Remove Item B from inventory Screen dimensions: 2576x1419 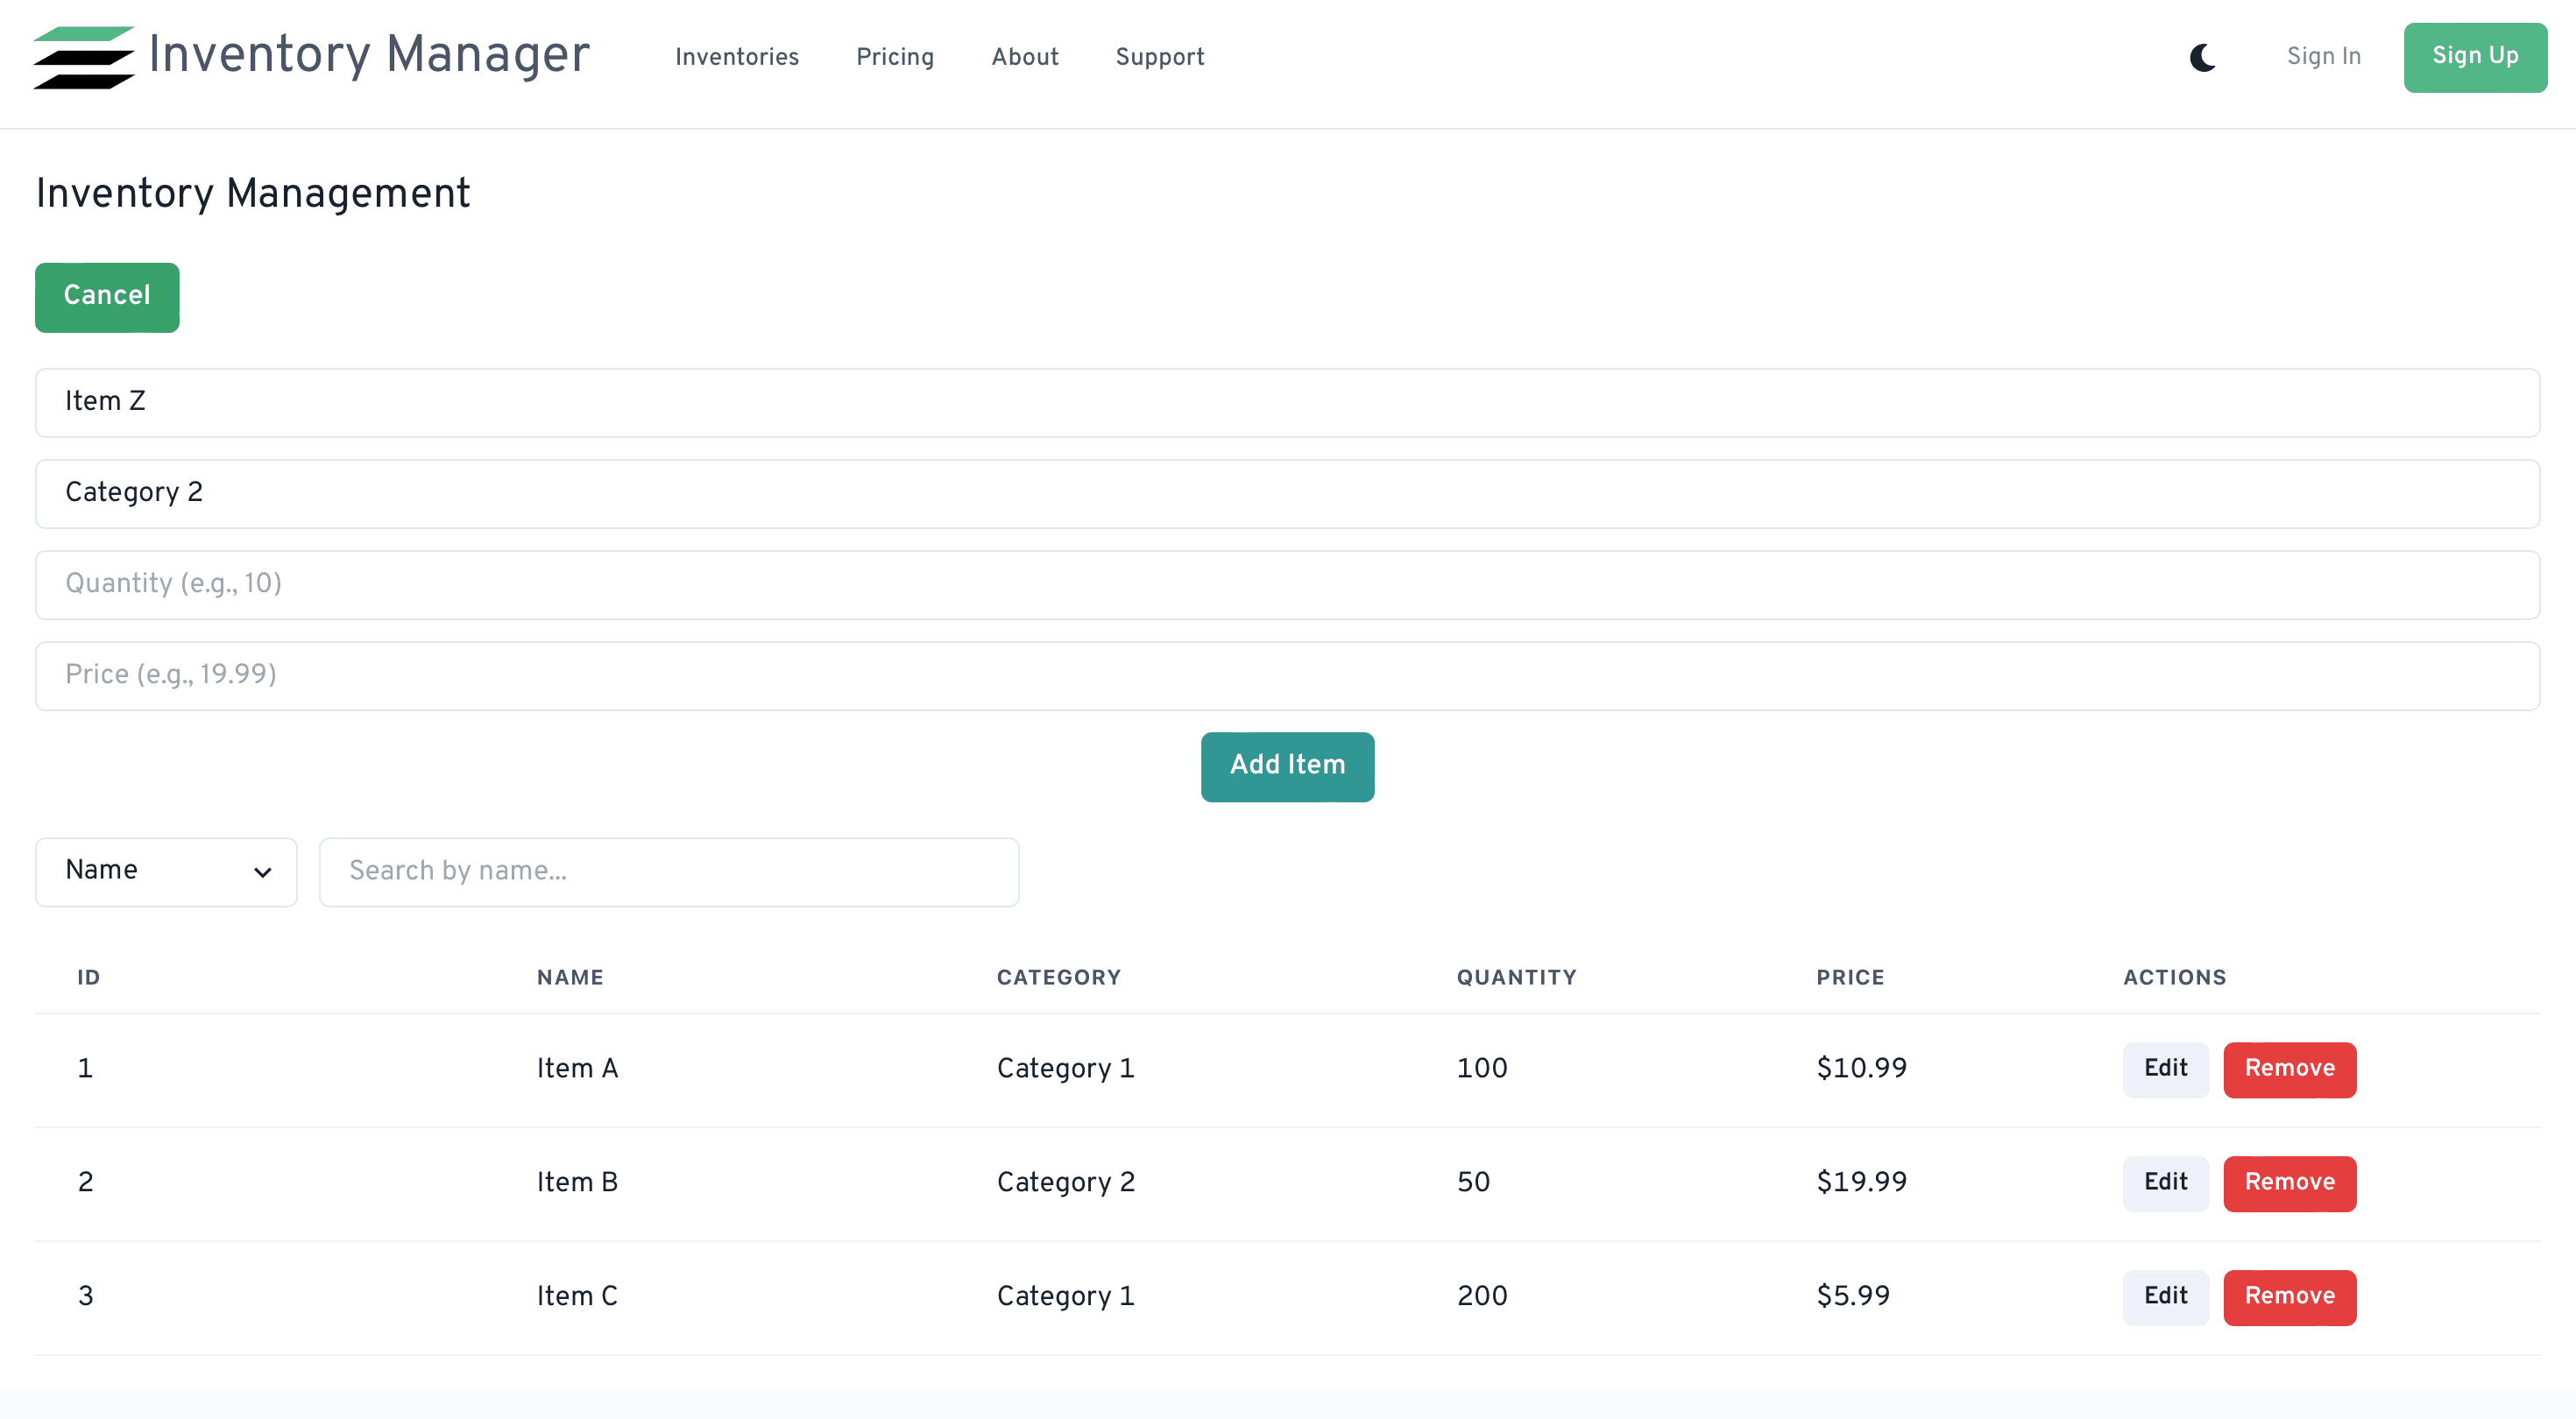2289,1183
